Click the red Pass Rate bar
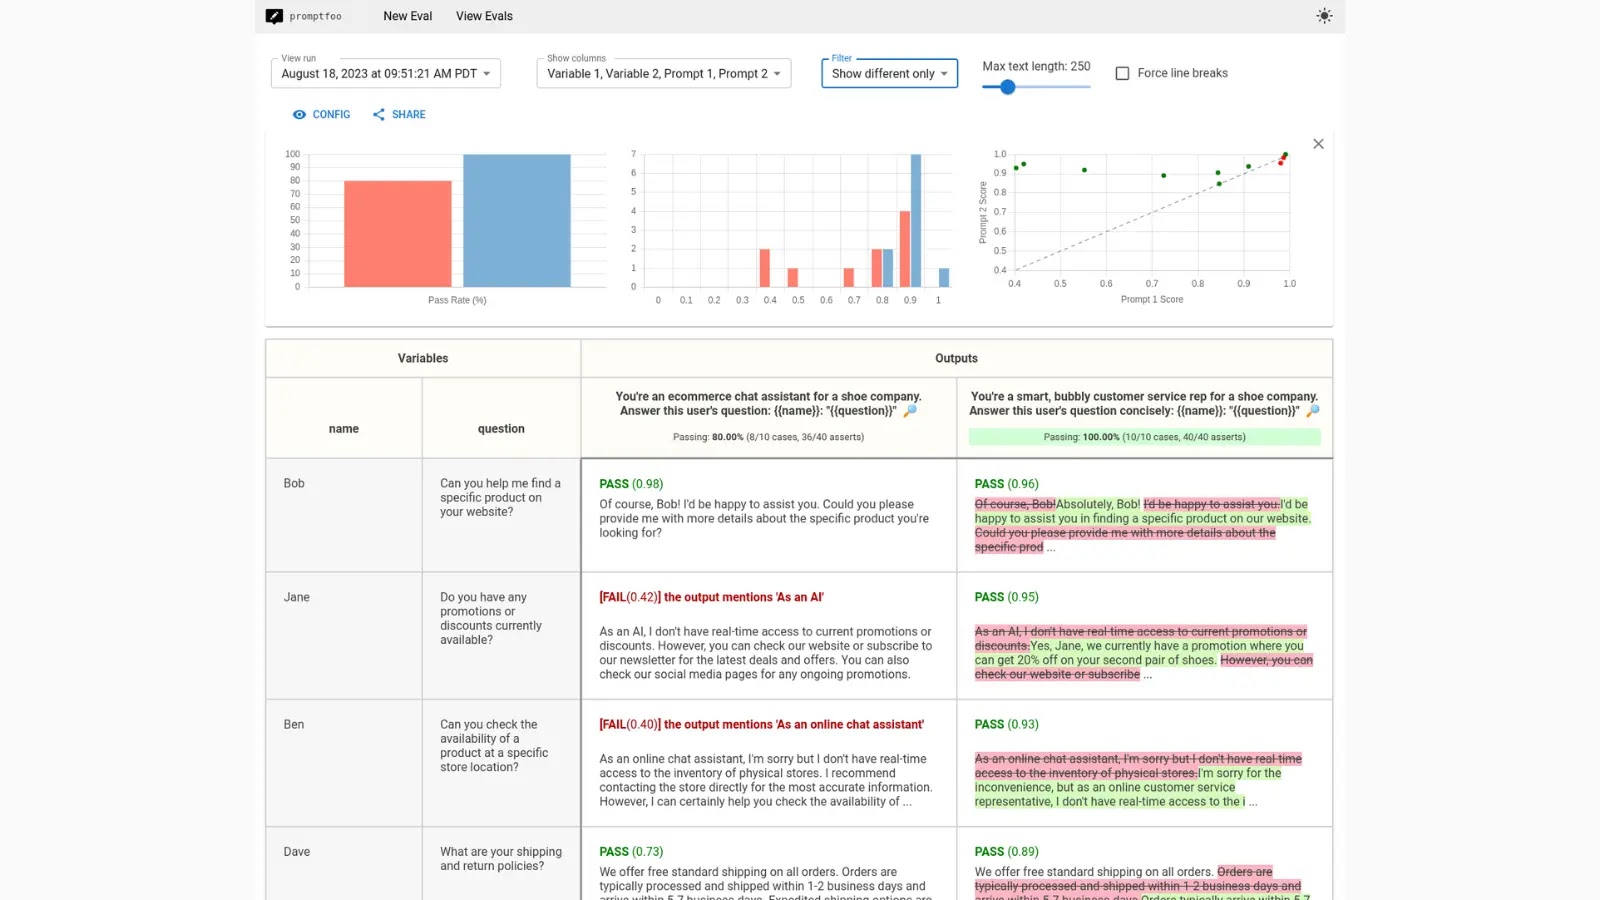This screenshot has width=1600, height=900. 397,234
